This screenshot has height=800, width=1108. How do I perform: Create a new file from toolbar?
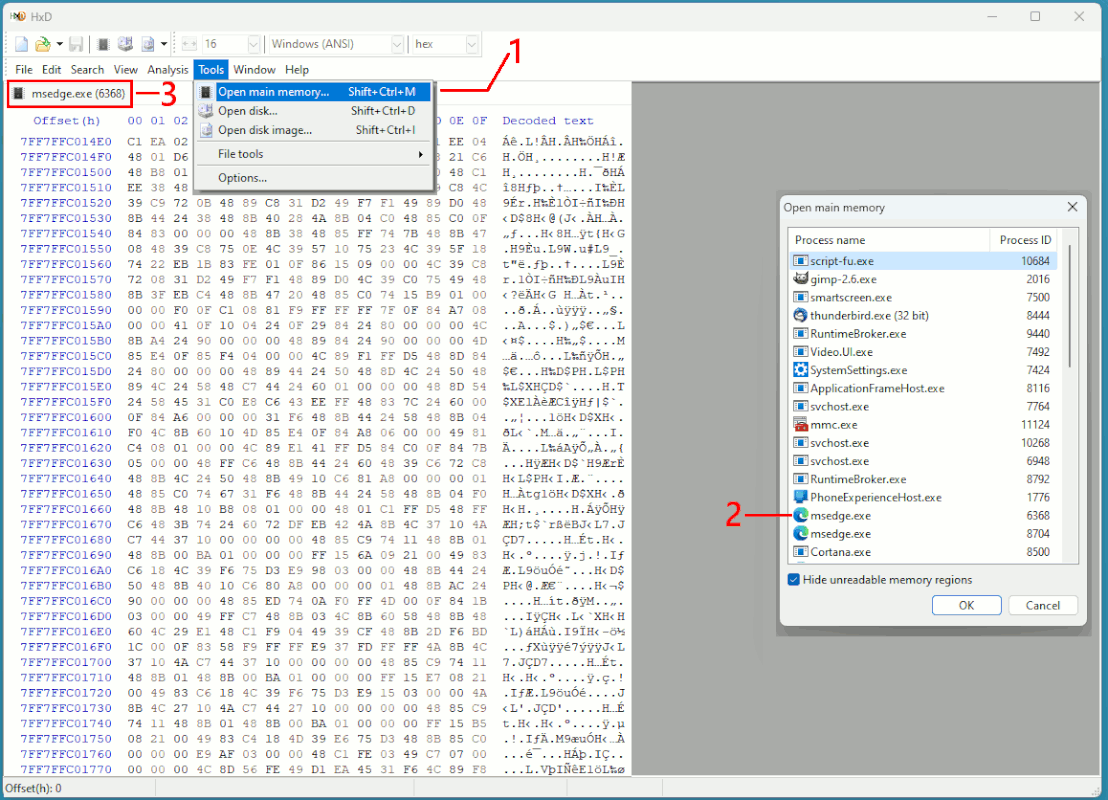(x=21, y=44)
